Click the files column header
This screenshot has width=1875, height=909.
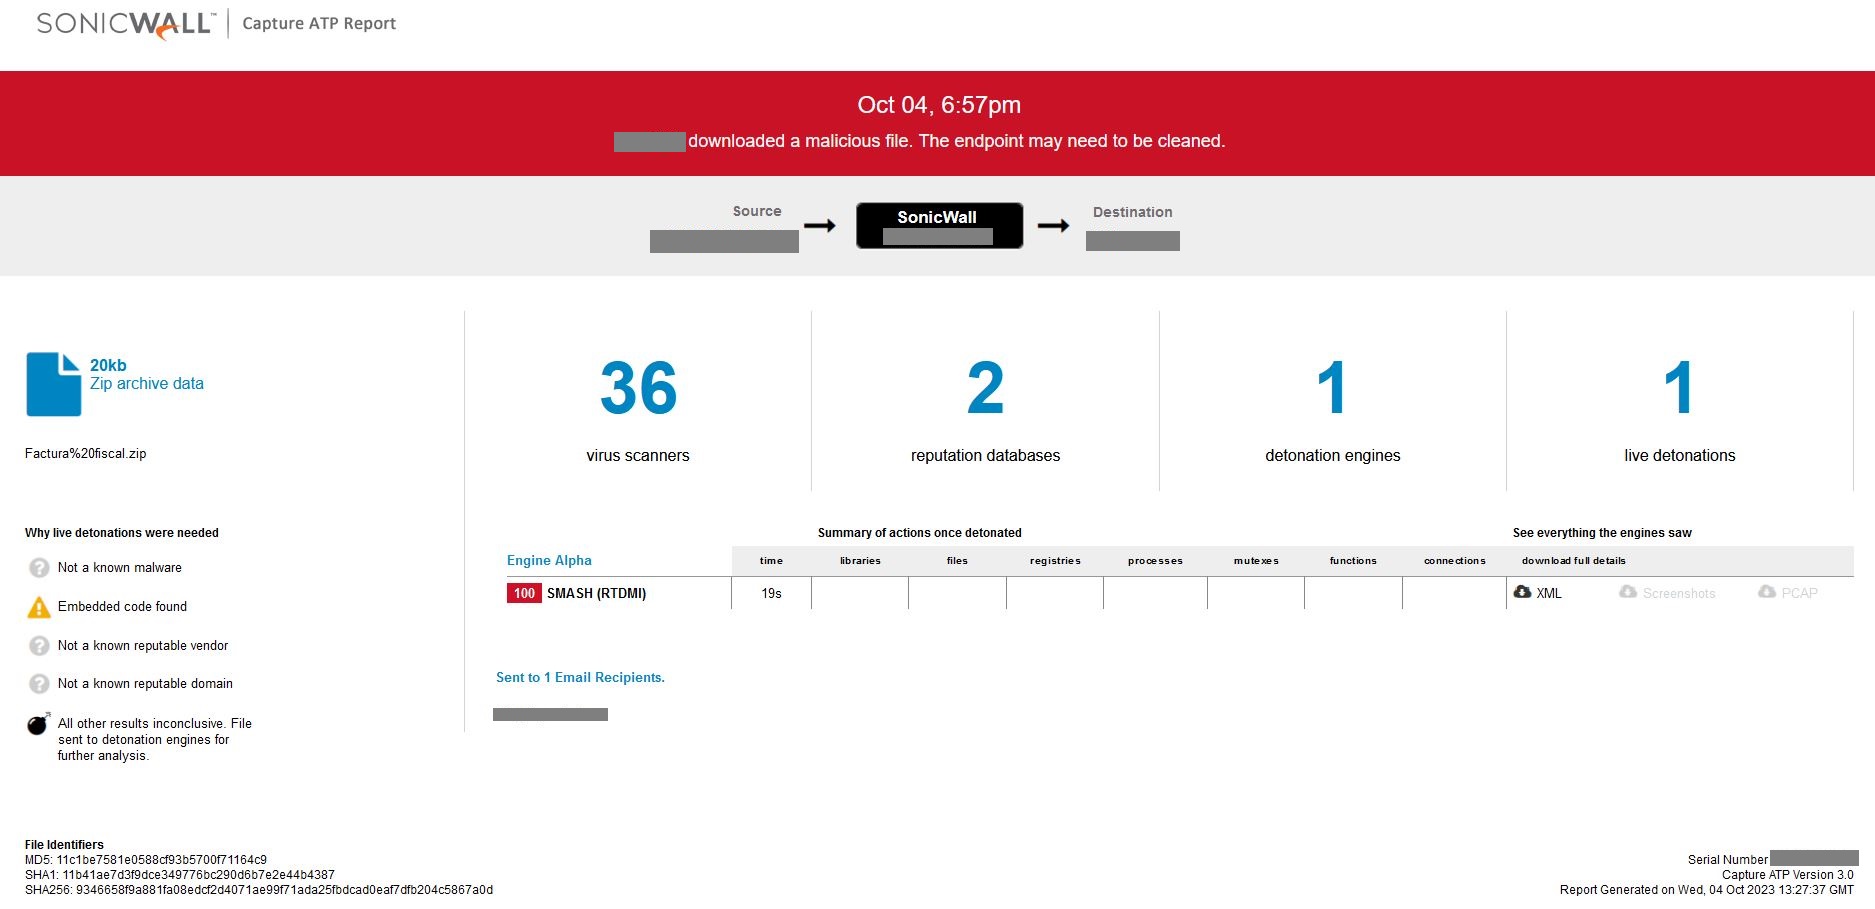(957, 561)
